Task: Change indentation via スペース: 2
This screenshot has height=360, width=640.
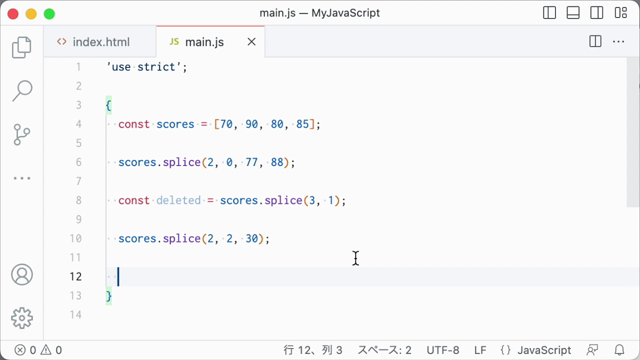Action: click(384, 350)
